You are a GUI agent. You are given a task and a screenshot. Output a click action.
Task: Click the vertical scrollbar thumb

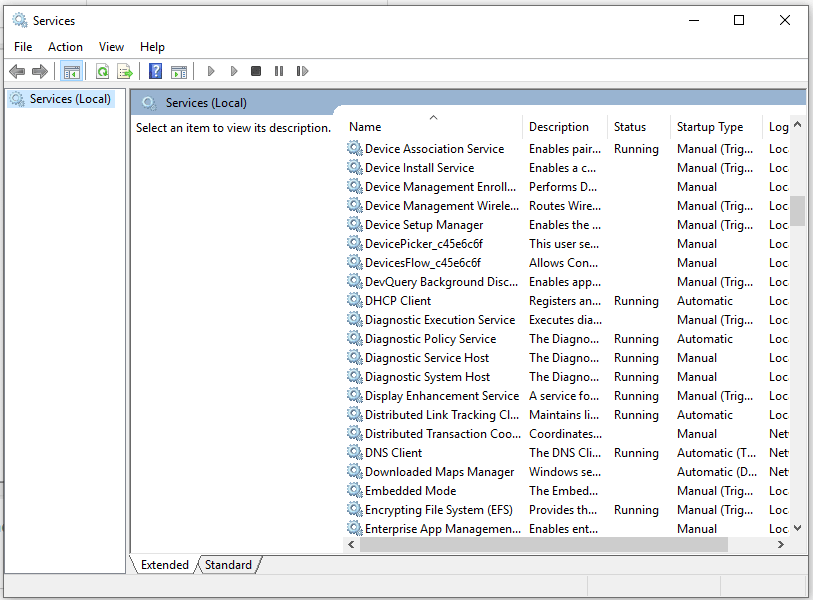click(797, 211)
